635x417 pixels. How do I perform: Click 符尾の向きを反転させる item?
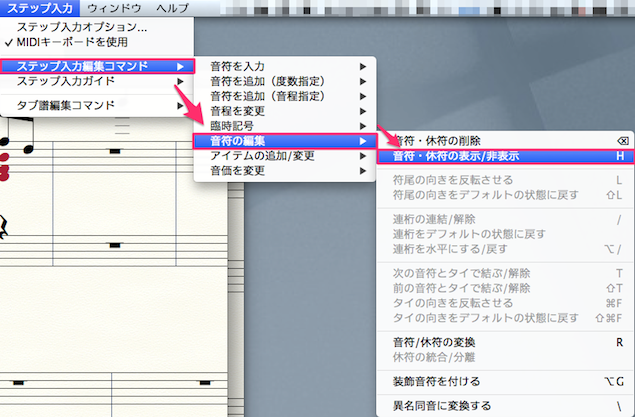[x=505, y=180]
